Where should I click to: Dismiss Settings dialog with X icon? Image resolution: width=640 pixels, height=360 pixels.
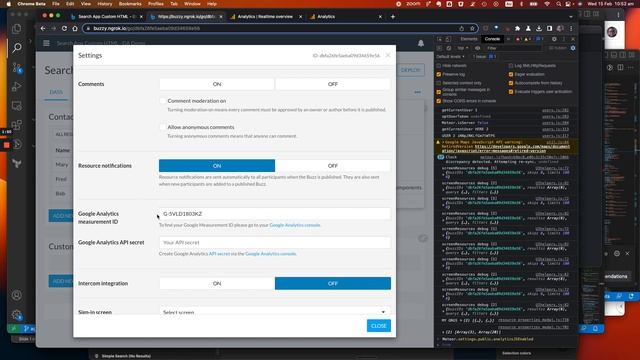[x=388, y=55]
